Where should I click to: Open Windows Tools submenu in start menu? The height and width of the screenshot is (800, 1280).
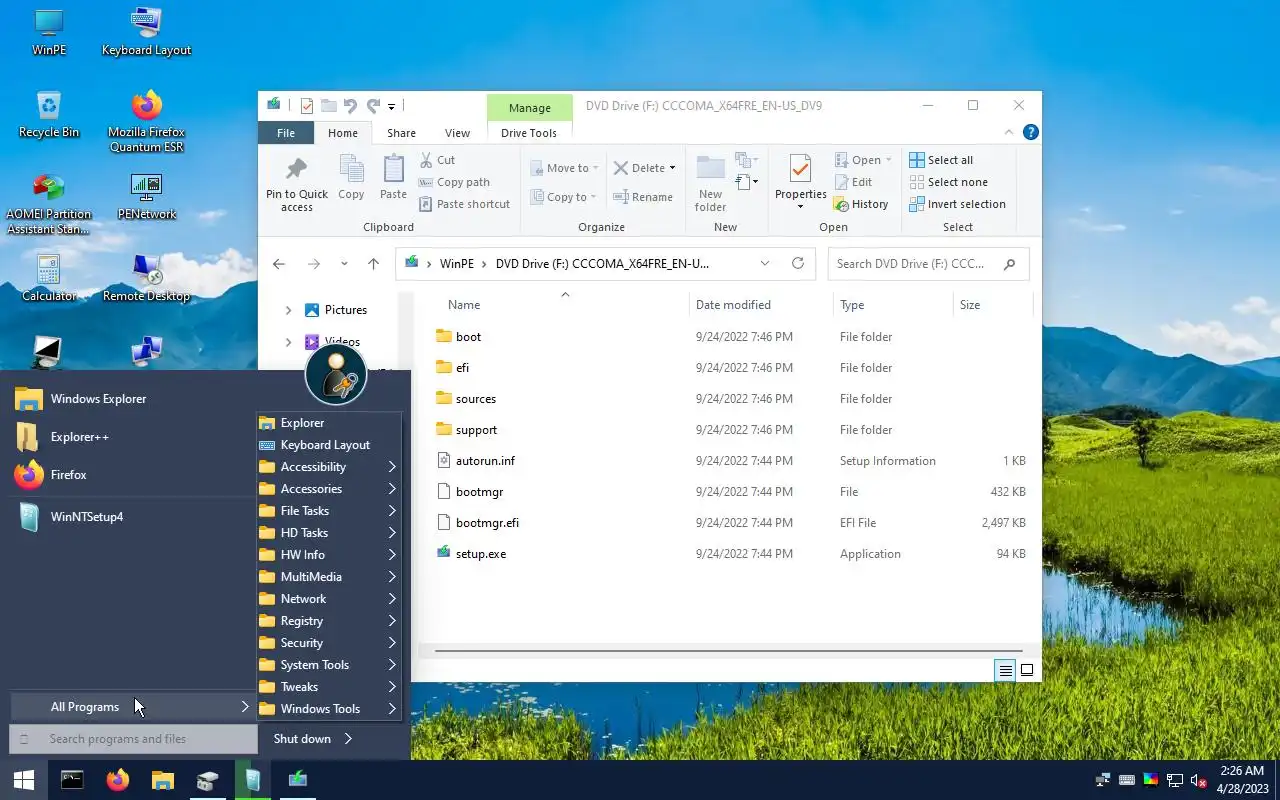pos(329,709)
